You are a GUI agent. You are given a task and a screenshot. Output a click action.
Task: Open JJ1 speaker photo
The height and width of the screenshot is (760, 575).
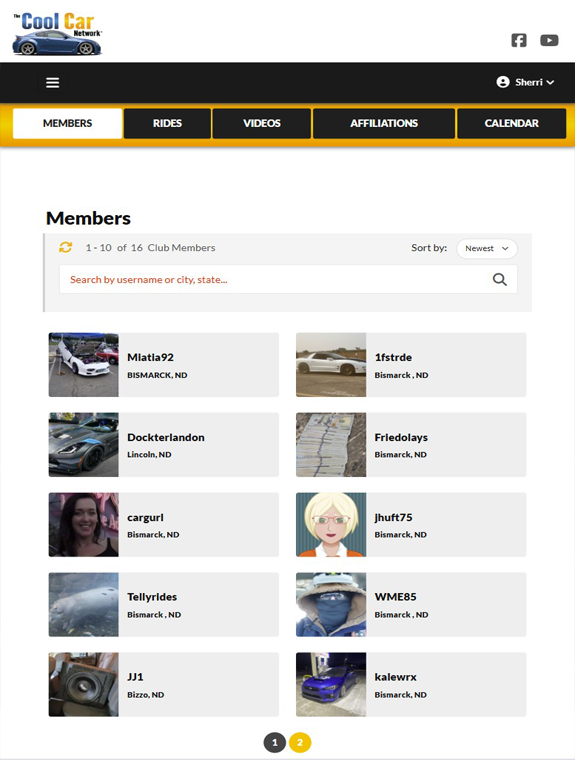tap(83, 684)
